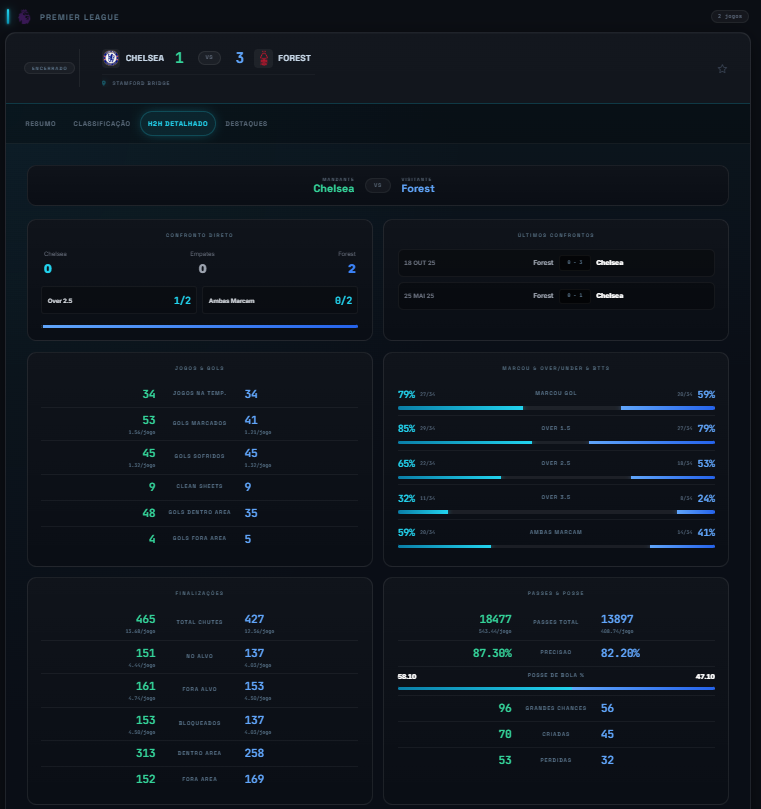Image resolution: width=761 pixels, height=809 pixels.
Task: Click Forest's Over 3.5 24% value
Action: [x=706, y=499]
